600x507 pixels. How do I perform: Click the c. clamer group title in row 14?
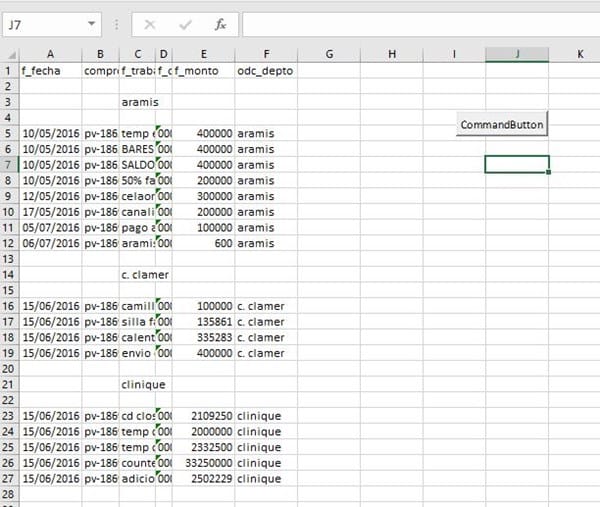click(145, 275)
